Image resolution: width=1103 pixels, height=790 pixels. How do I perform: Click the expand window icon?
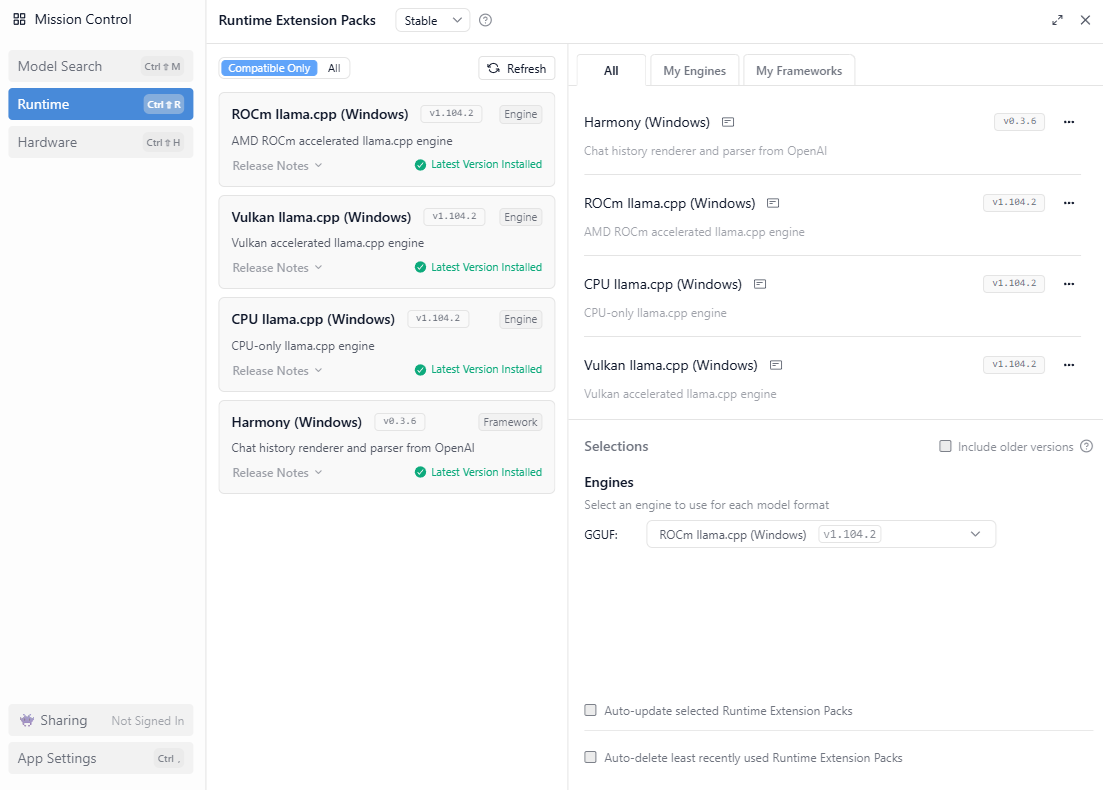[1057, 20]
